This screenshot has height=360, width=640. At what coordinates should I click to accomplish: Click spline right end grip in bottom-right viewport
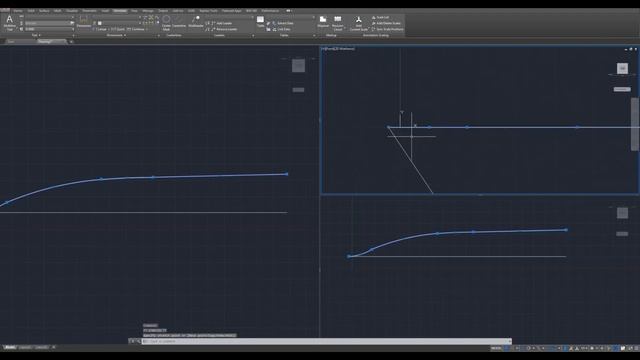click(x=566, y=230)
